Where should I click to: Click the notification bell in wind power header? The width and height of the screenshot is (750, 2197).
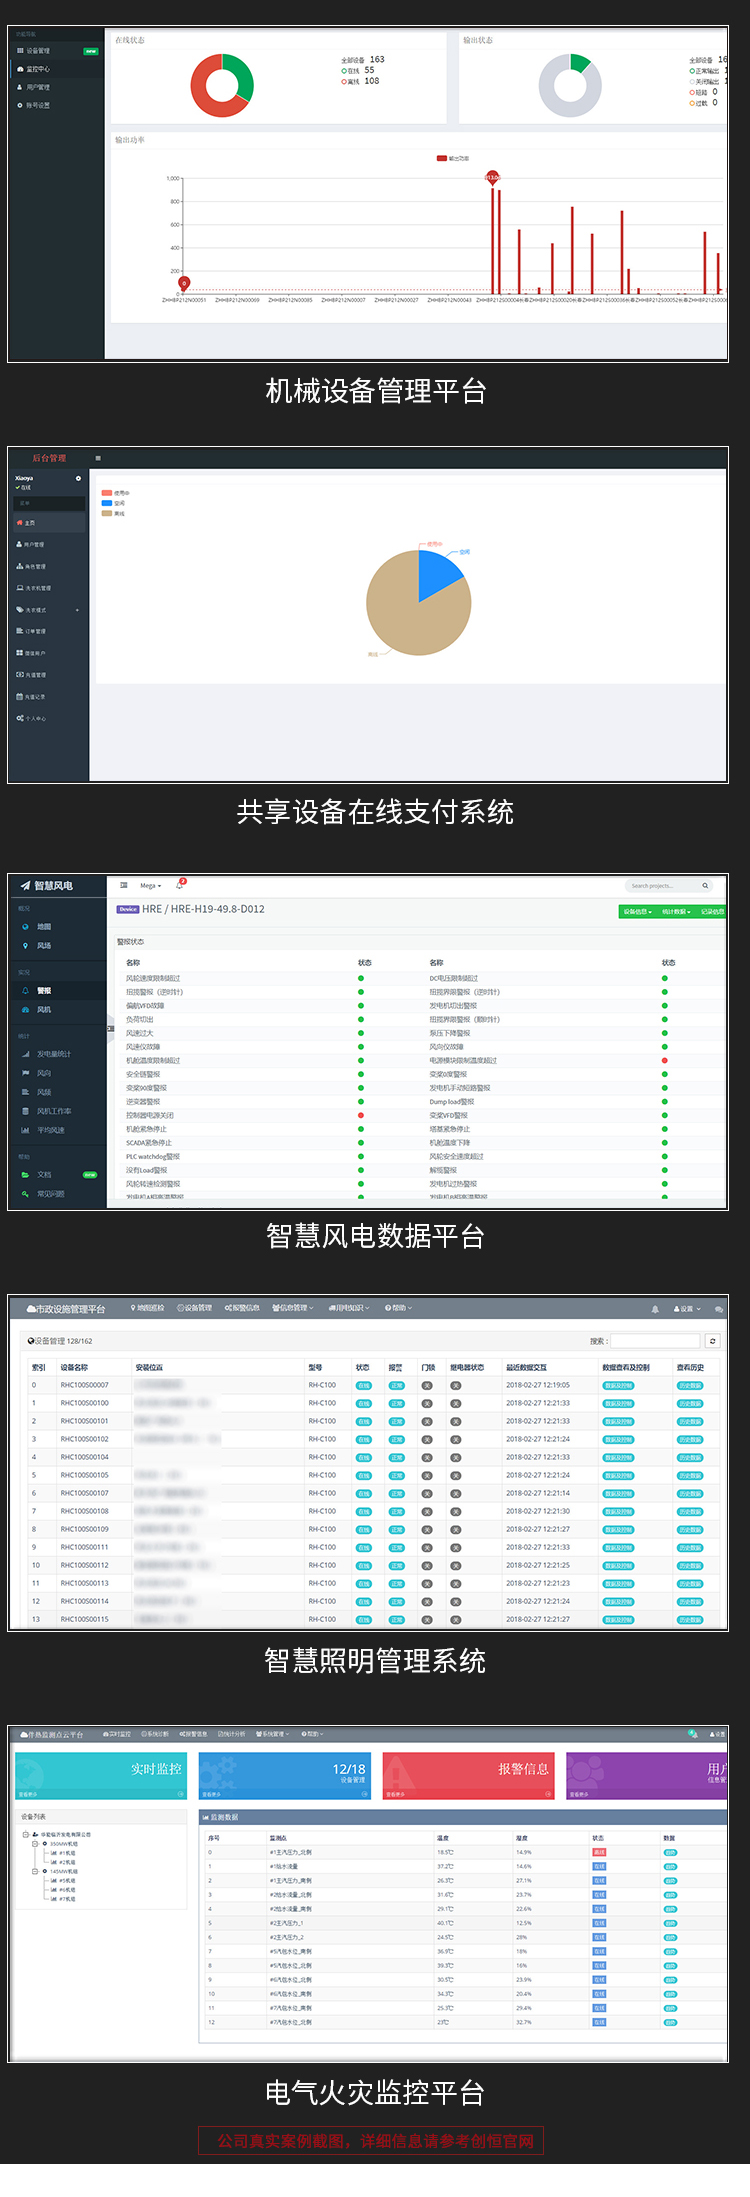180,885
